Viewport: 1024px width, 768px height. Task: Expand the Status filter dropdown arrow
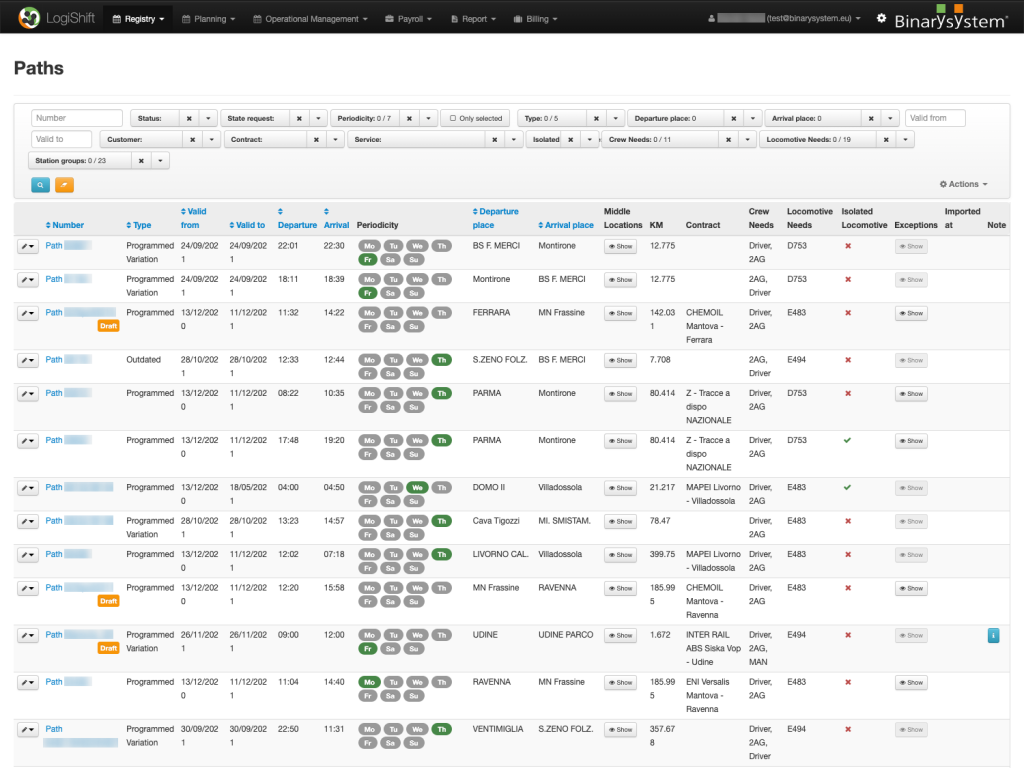pos(208,118)
